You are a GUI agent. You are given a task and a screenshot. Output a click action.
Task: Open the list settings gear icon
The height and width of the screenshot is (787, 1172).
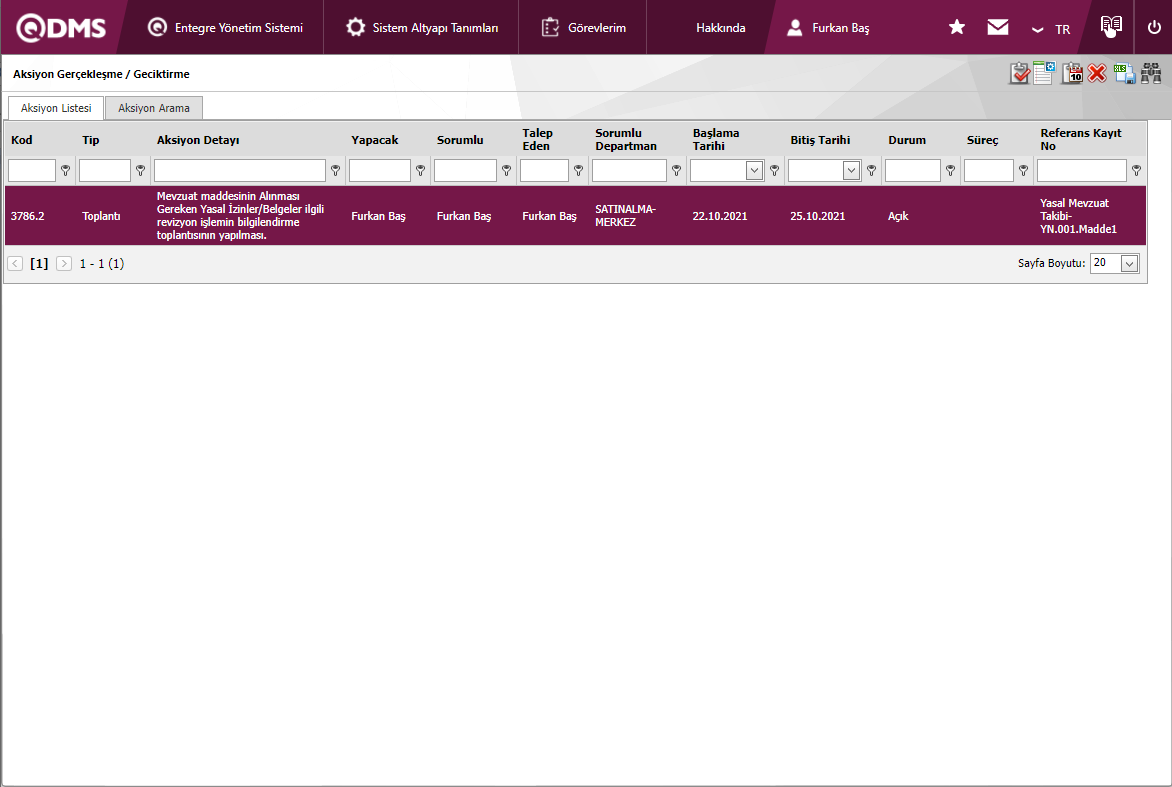tap(1044, 73)
